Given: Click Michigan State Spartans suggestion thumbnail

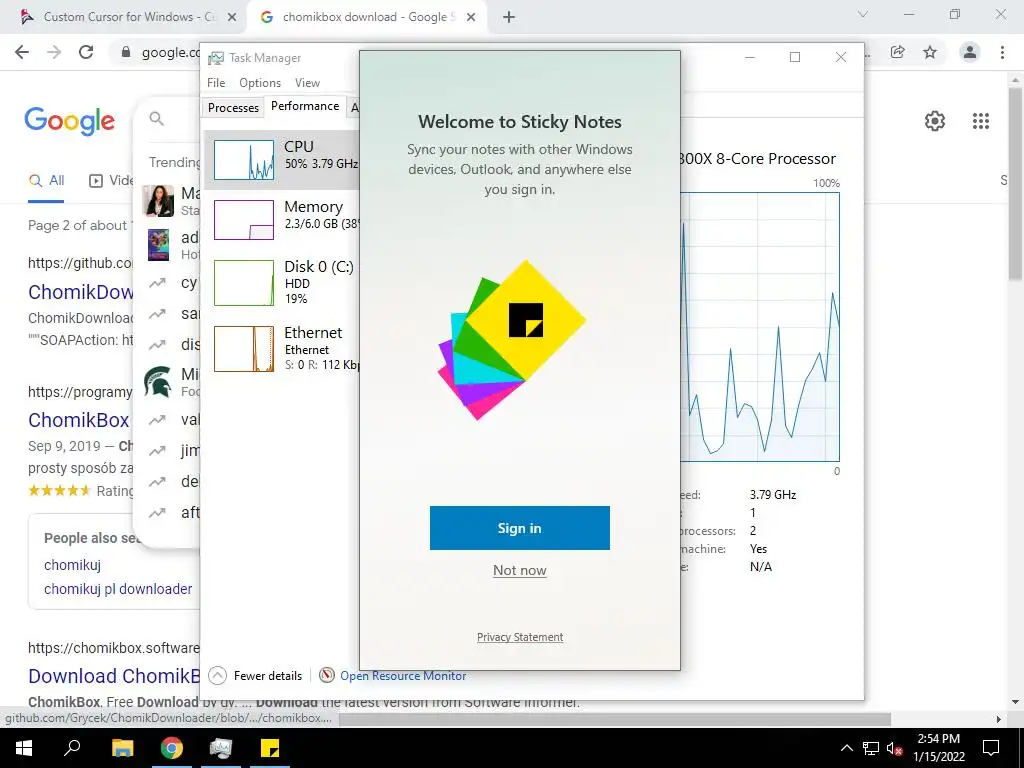Looking at the screenshot, I should pyautogui.click(x=158, y=381).
